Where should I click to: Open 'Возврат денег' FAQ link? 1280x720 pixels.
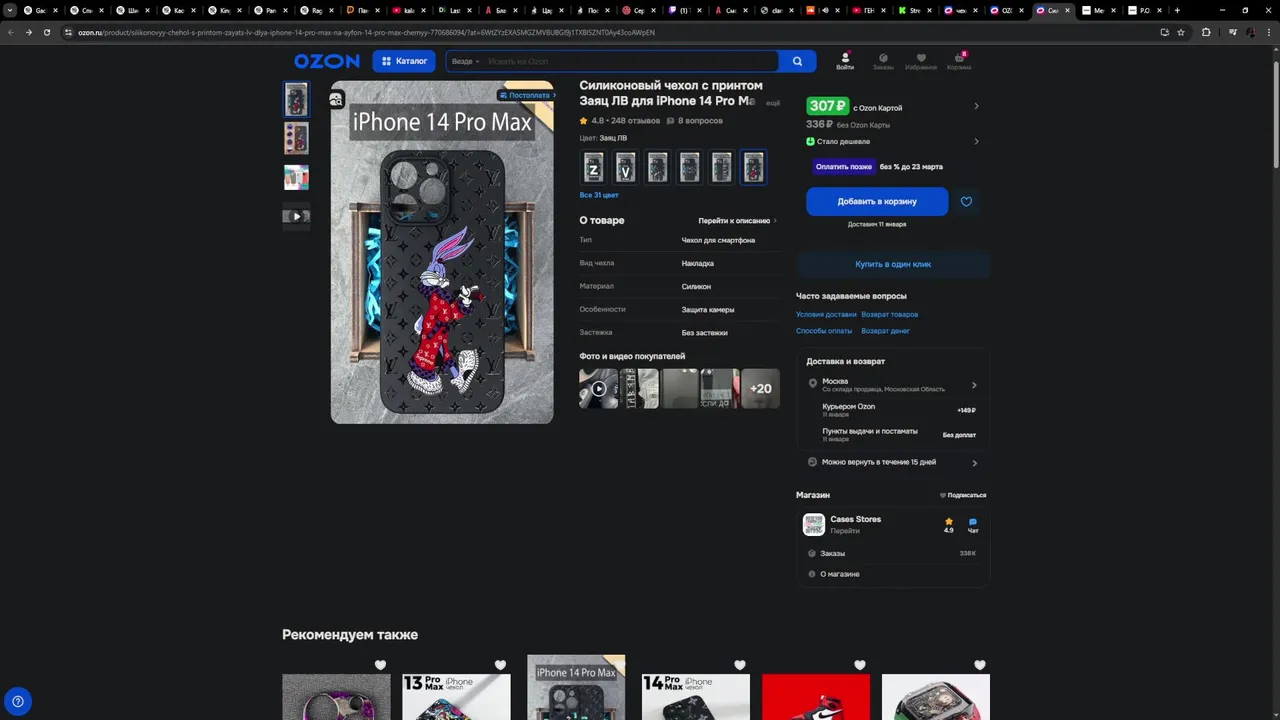[x=886, y=330]
